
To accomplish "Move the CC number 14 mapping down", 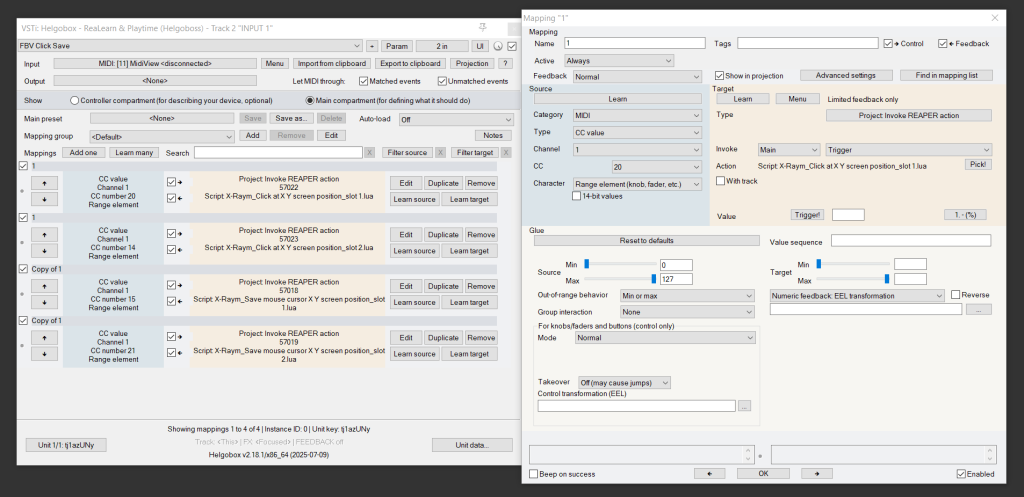I will (44, 250).
